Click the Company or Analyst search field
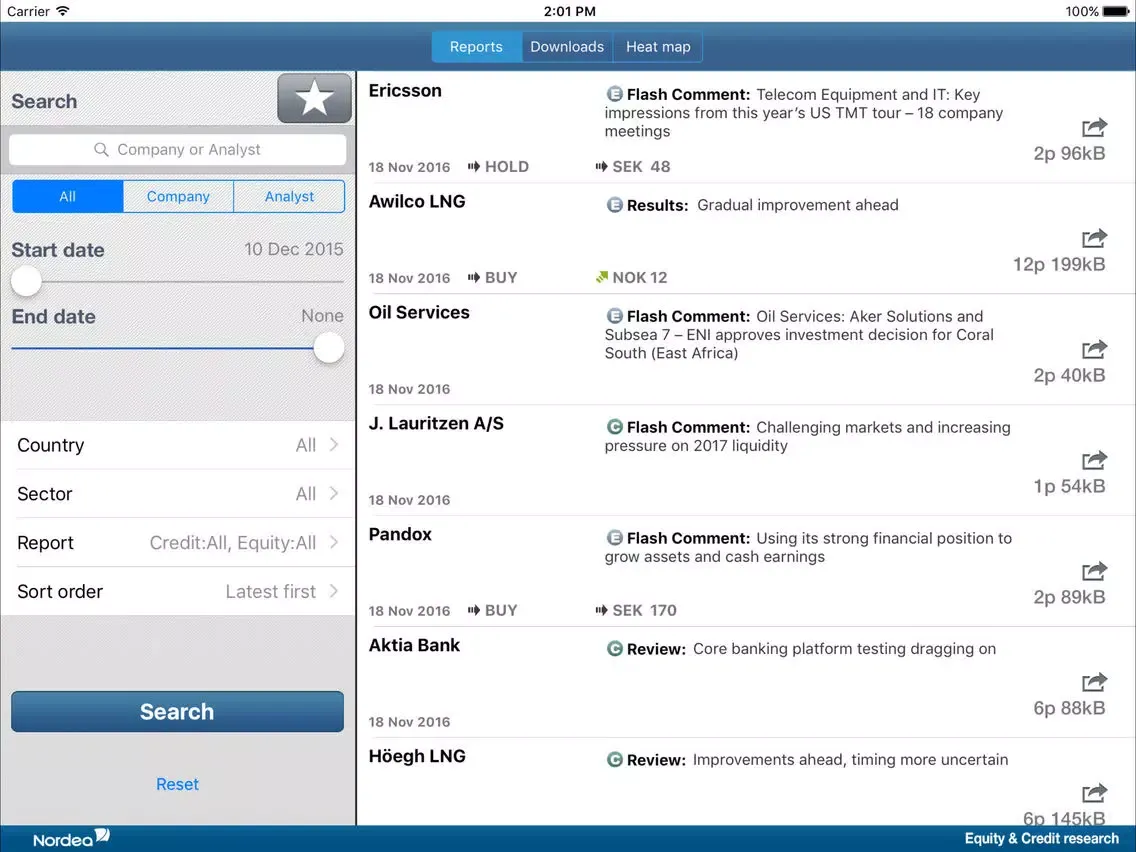The image size is (1136, 852). 178,150
